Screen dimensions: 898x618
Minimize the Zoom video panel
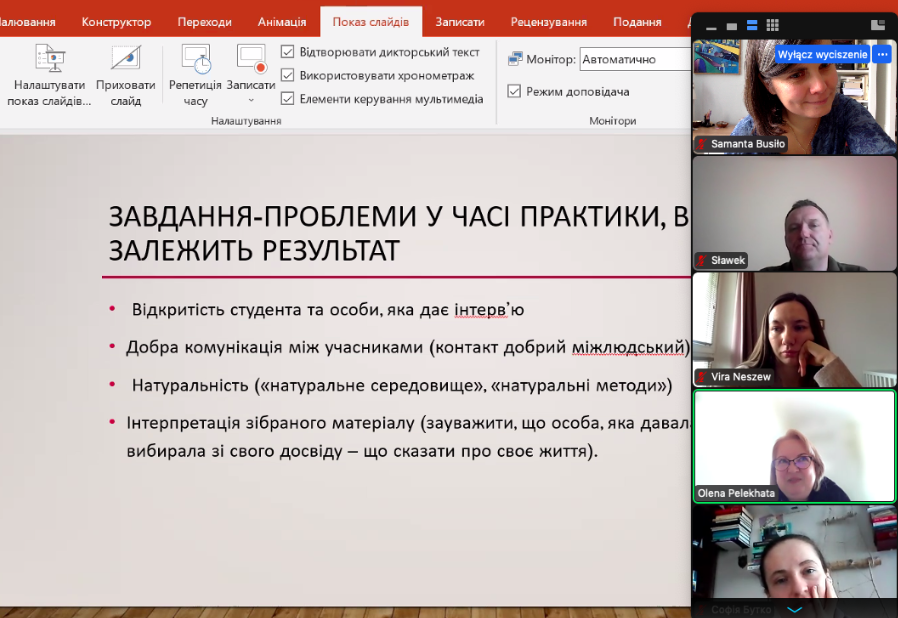[711, 27]
